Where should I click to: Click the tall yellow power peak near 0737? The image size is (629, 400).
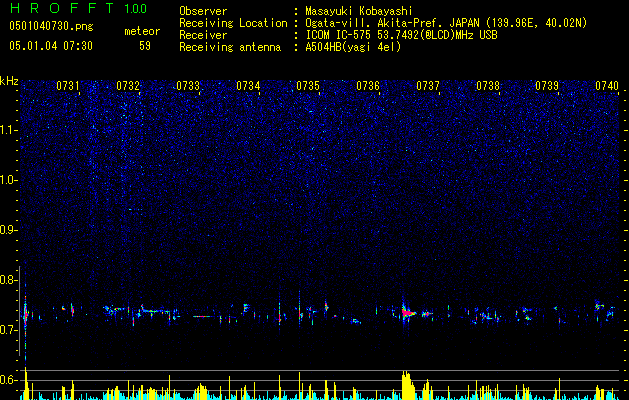(408, 385)
